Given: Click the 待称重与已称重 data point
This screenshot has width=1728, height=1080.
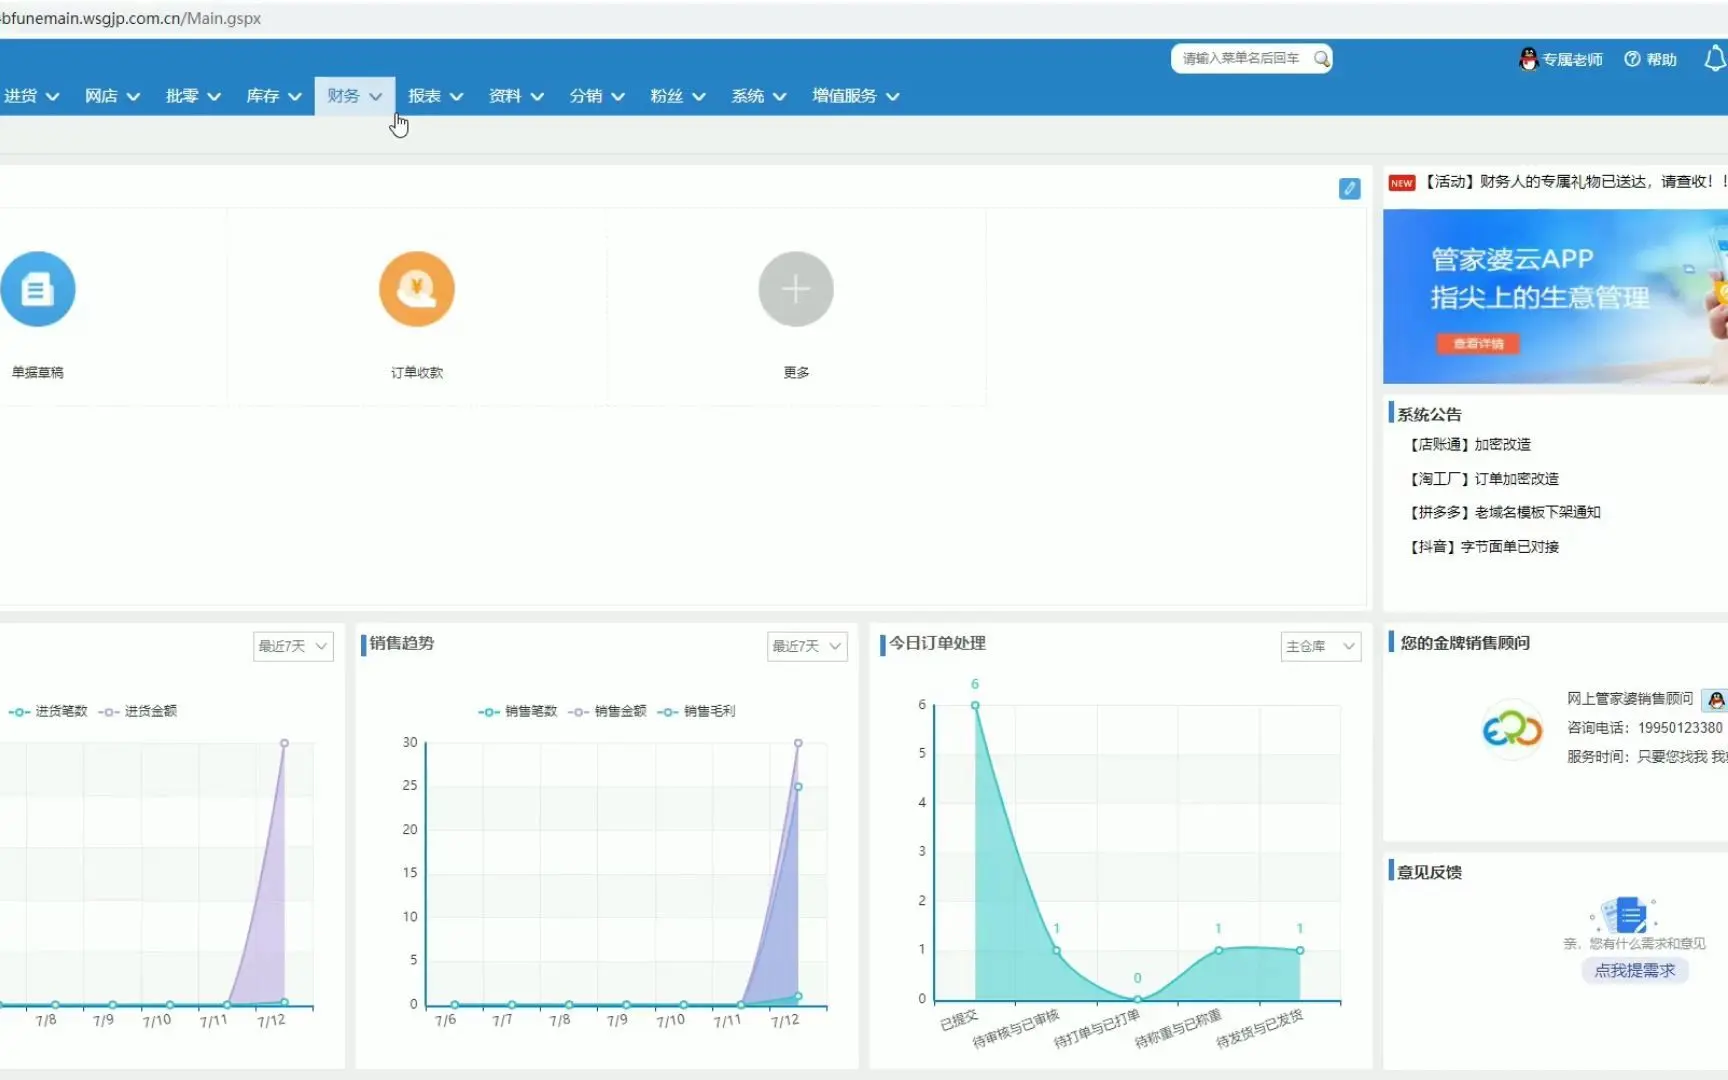Looking at the screenshot, I should click(x=1218, y=950).
